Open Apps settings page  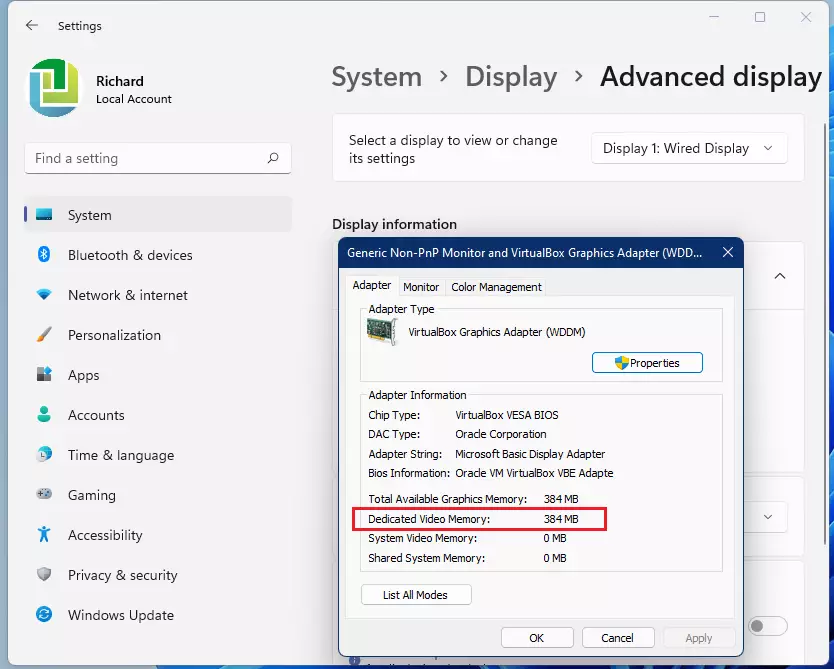tap(158, 375)
